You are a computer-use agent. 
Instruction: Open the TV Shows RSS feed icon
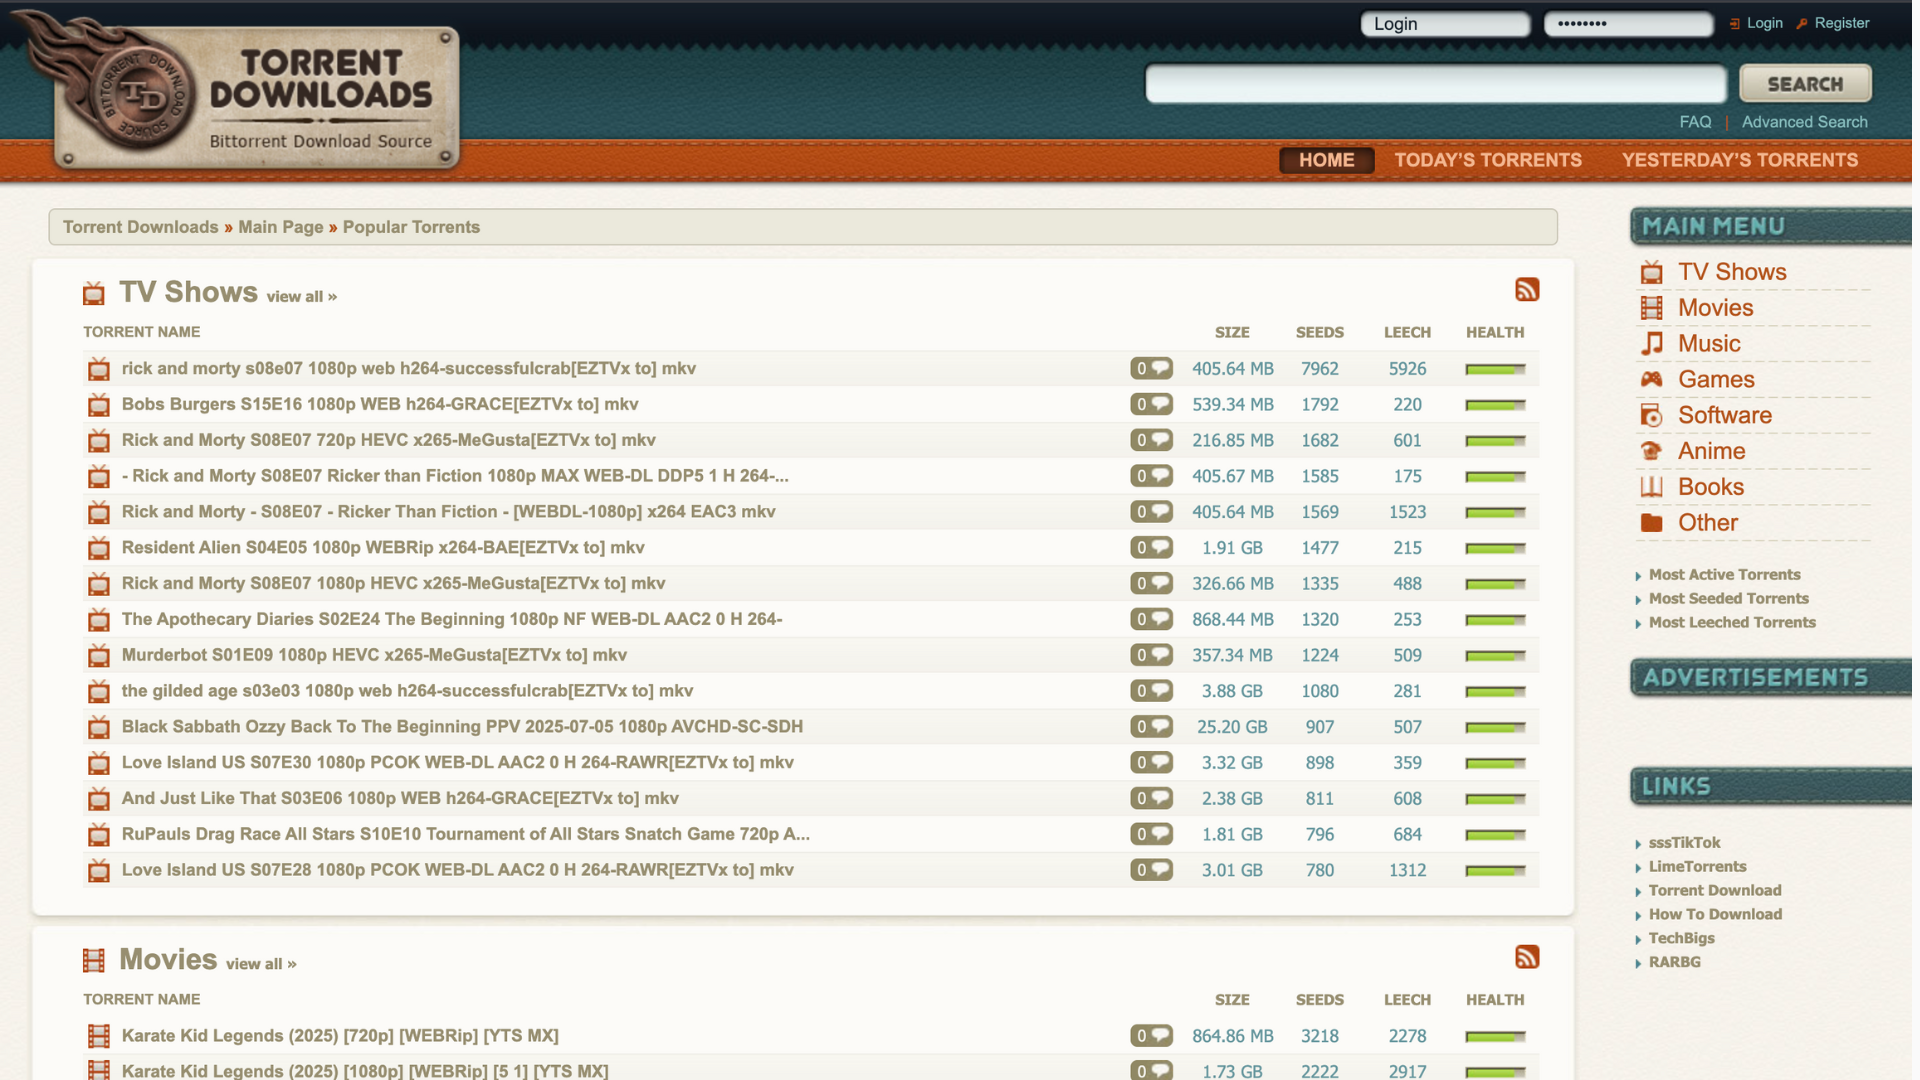tap(1527, 290)
